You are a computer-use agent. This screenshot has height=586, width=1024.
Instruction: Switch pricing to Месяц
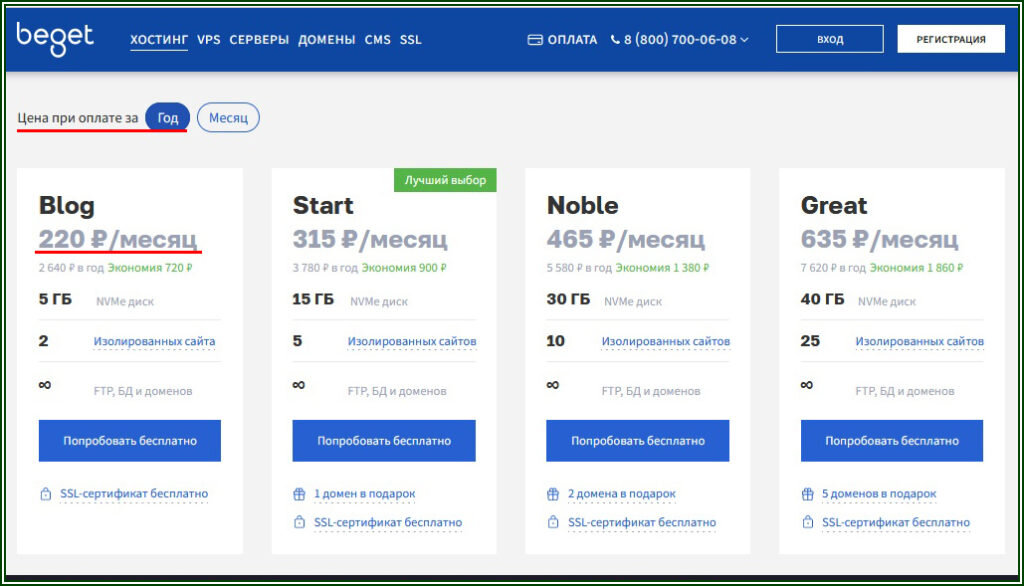228,118
